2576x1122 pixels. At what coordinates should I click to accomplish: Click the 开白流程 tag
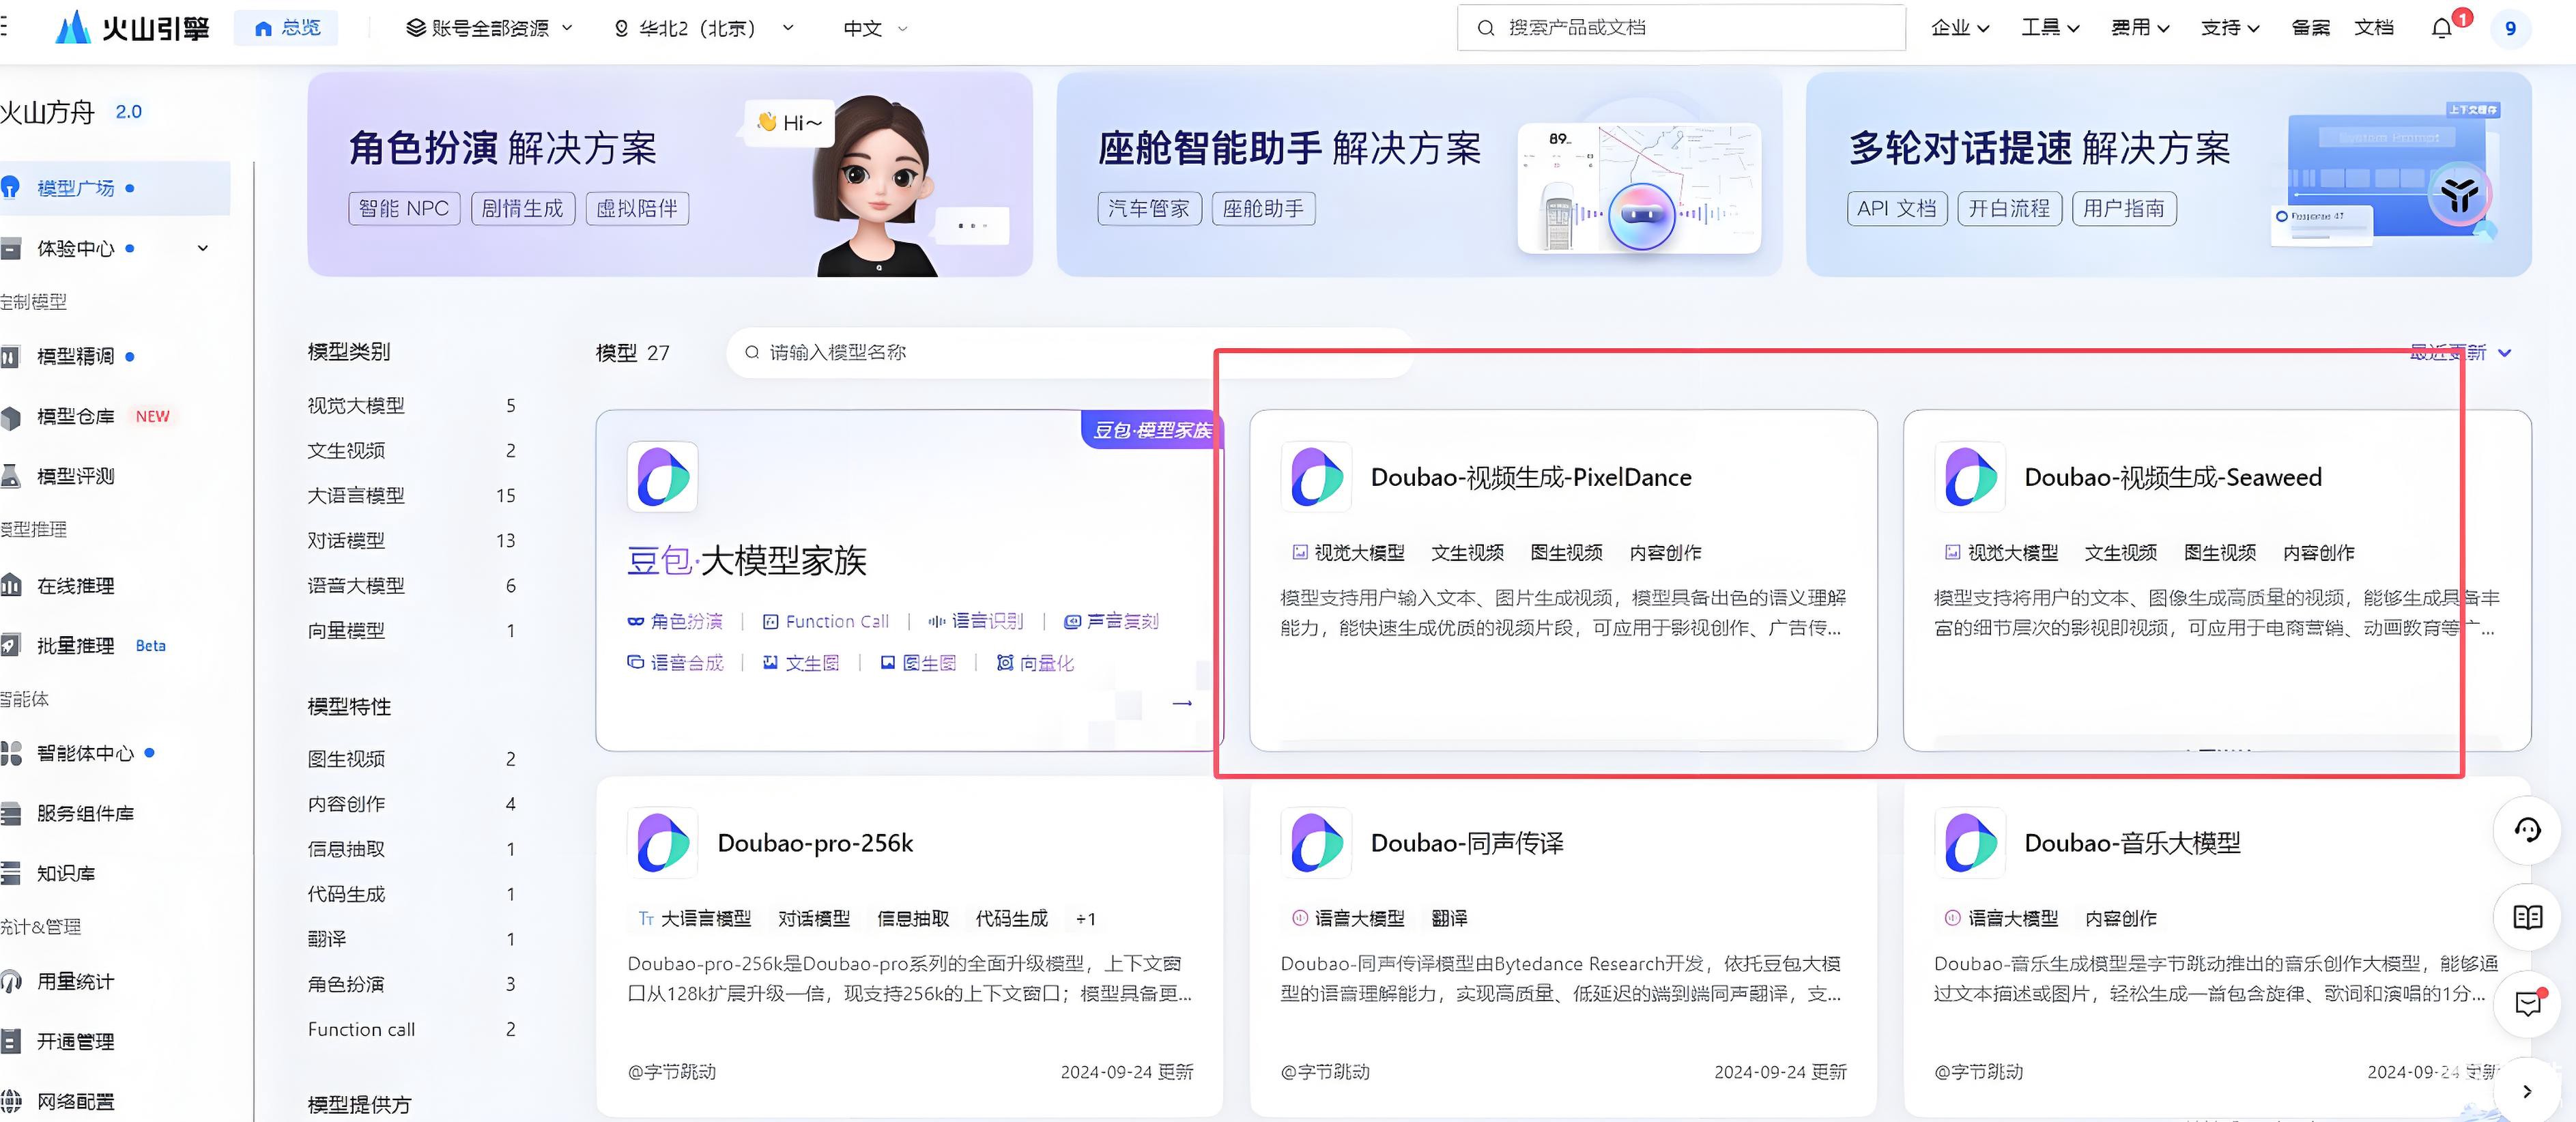click(x=2009, y=208)
